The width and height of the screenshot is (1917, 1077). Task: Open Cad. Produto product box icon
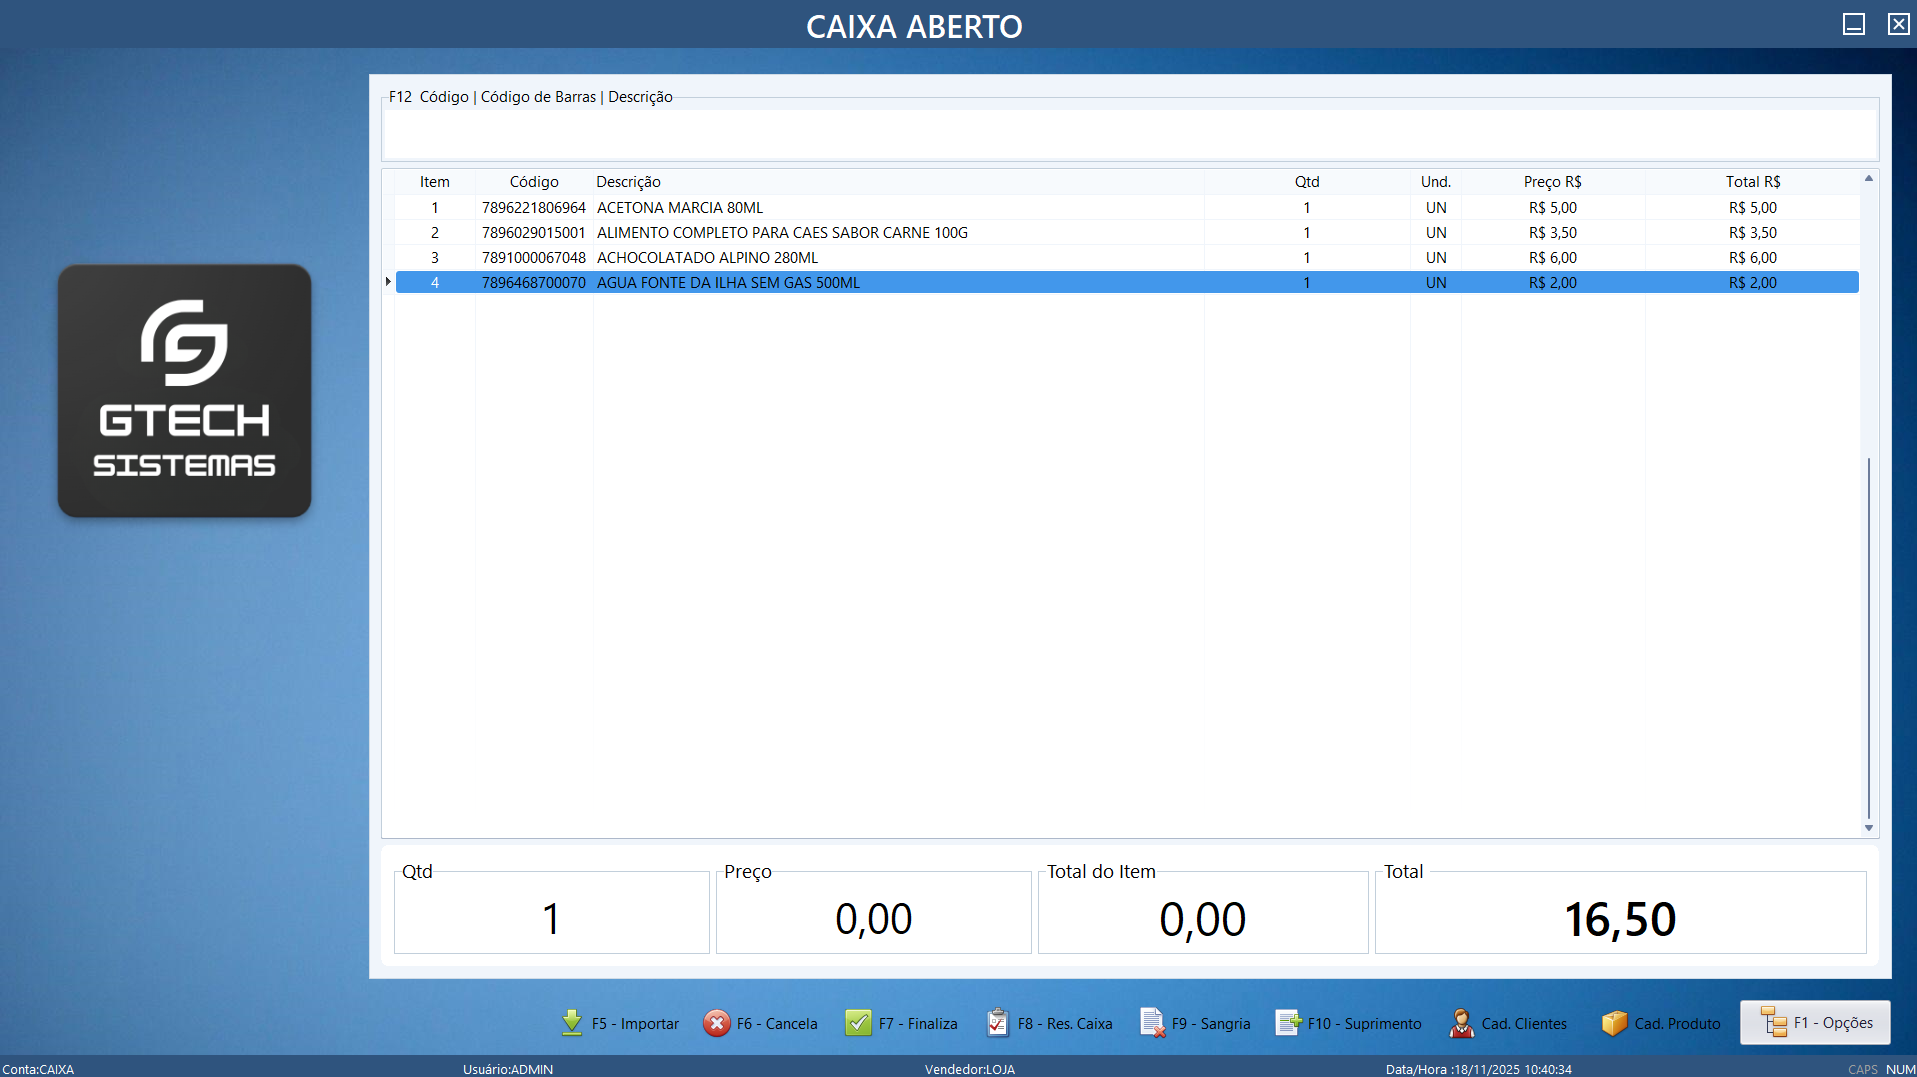1615,1022
